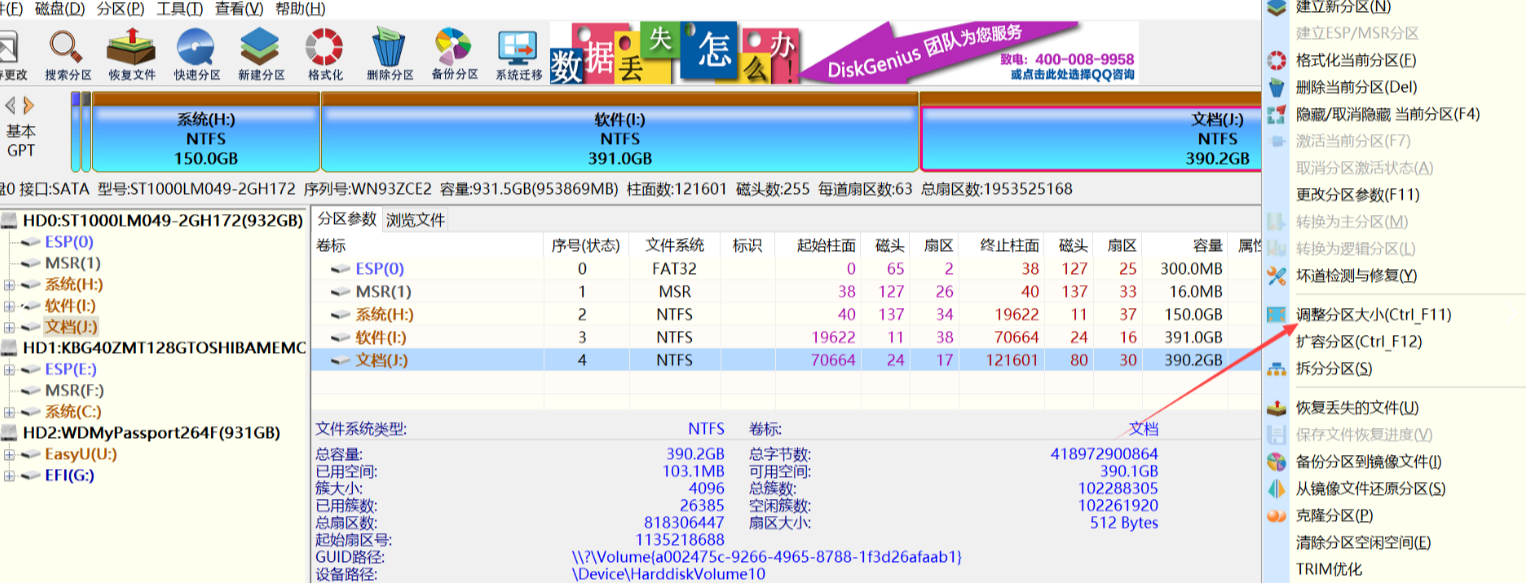Click the 从镜像文件还原分区 icon
Screen dimensions: 1526x583
click(x=1276, y=489)
